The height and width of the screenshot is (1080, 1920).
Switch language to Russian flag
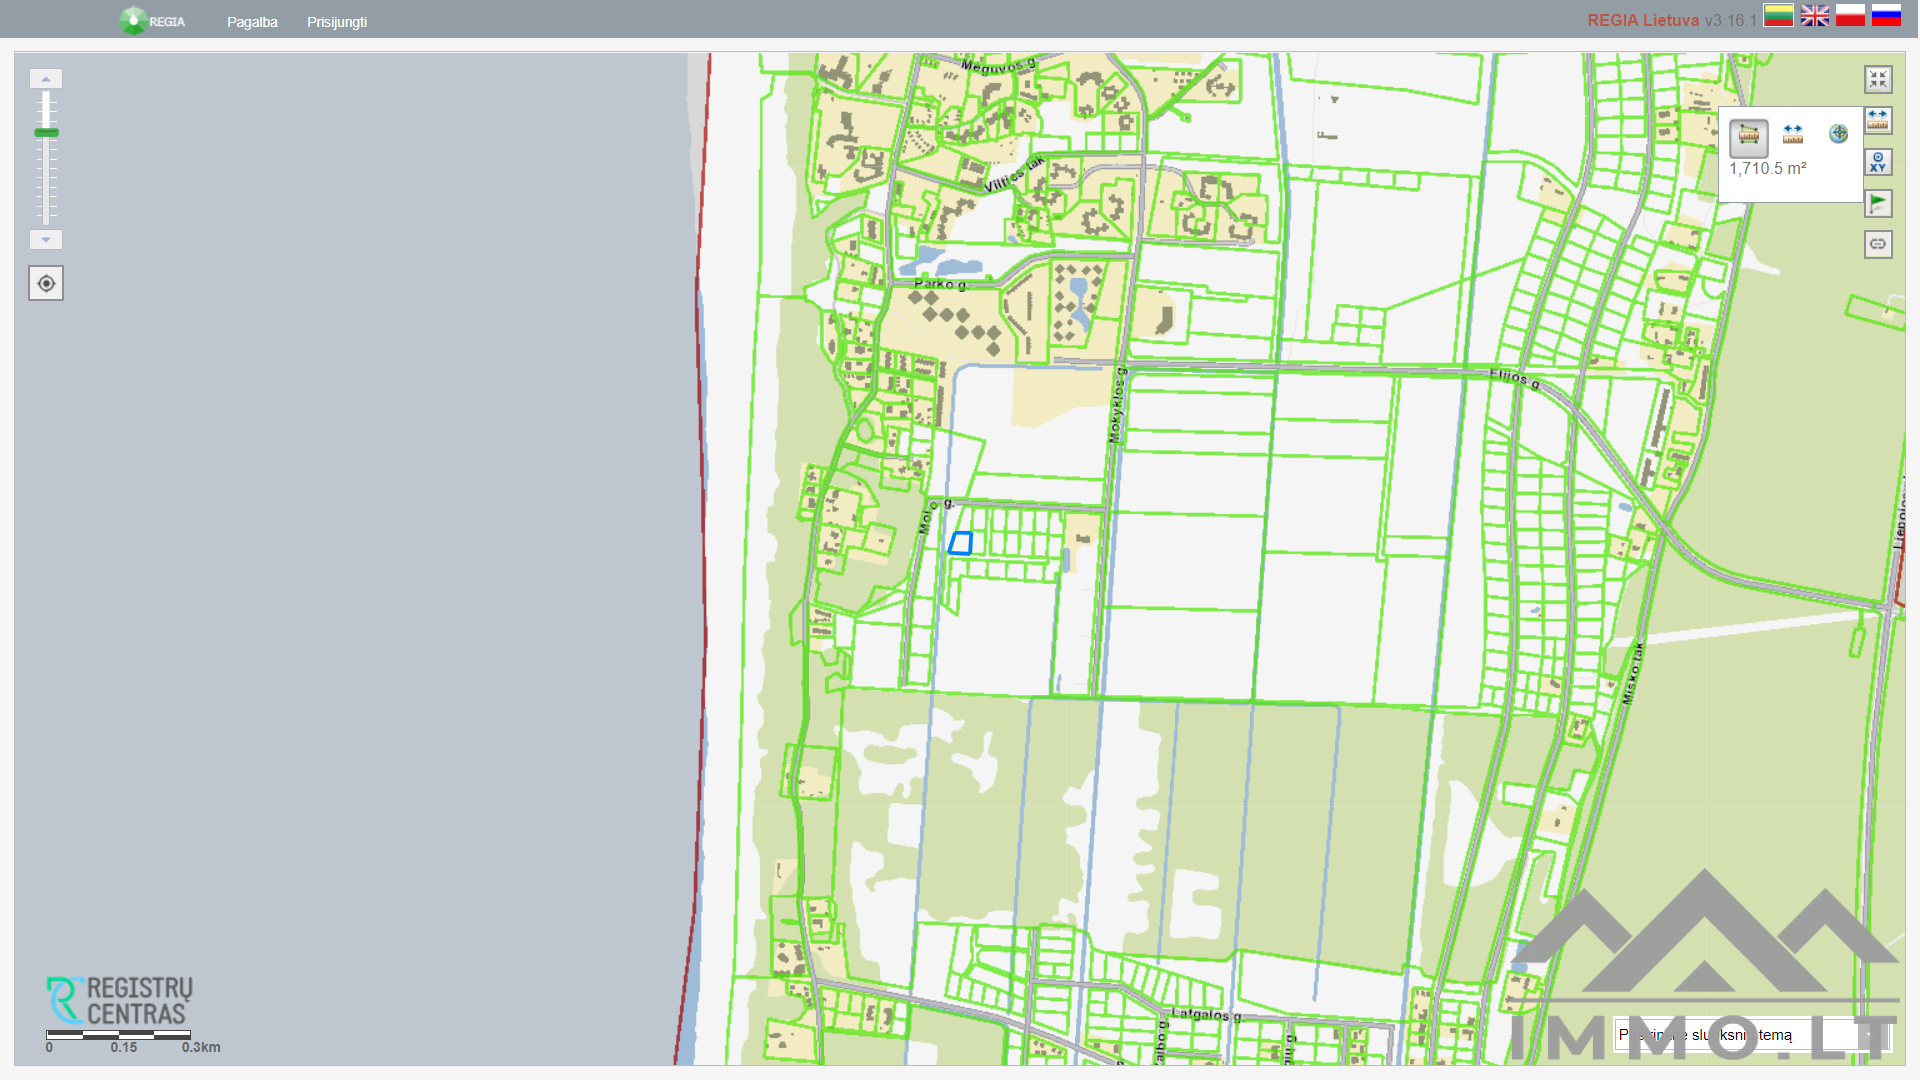click(x=1886, y=15)
